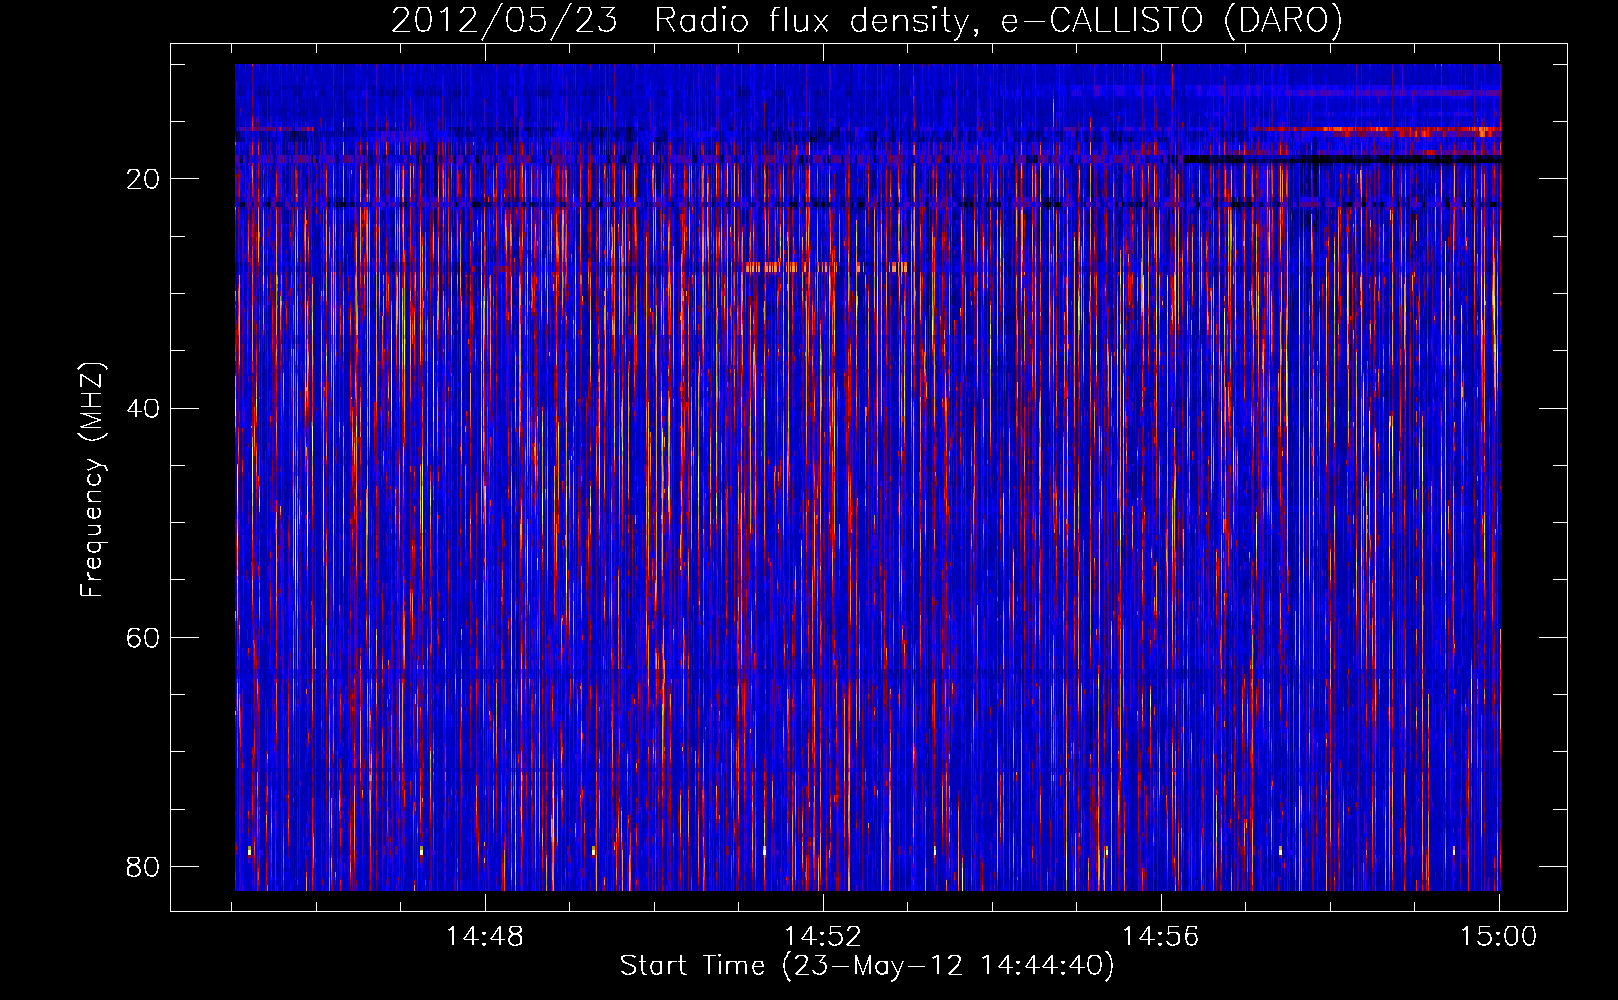The height and width of the screenshot is (1000, 1618).
Task: Click the 15:00 time tick label
Action: 1498,937
